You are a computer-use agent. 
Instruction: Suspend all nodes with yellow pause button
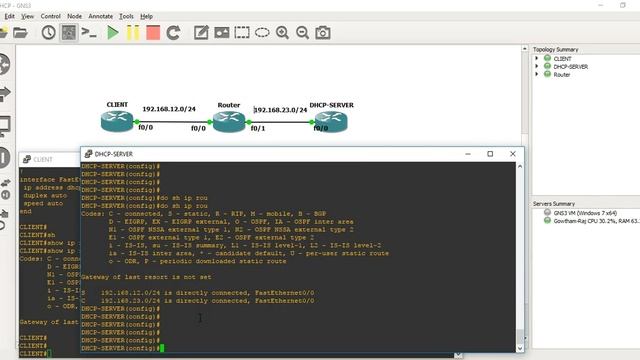click(x=133, y=33)
